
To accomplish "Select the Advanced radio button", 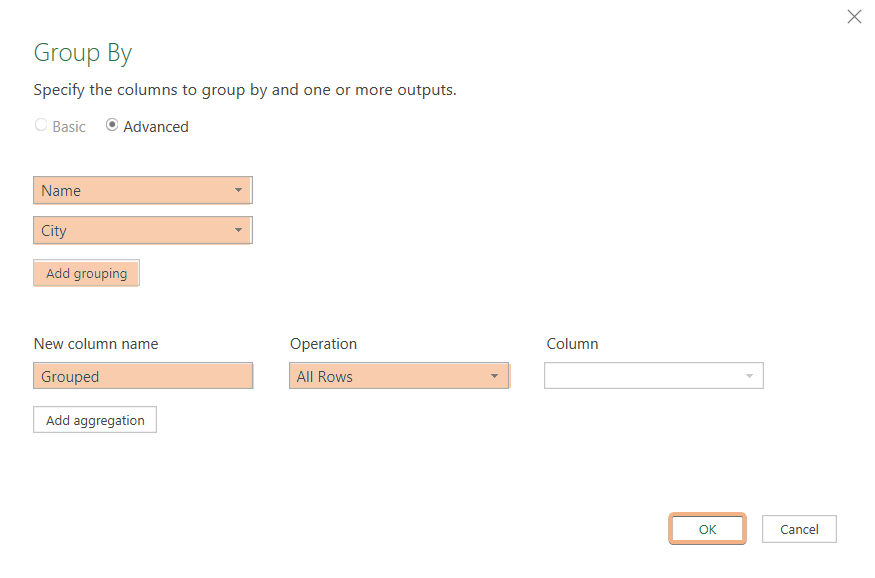I will click(111, 124).
